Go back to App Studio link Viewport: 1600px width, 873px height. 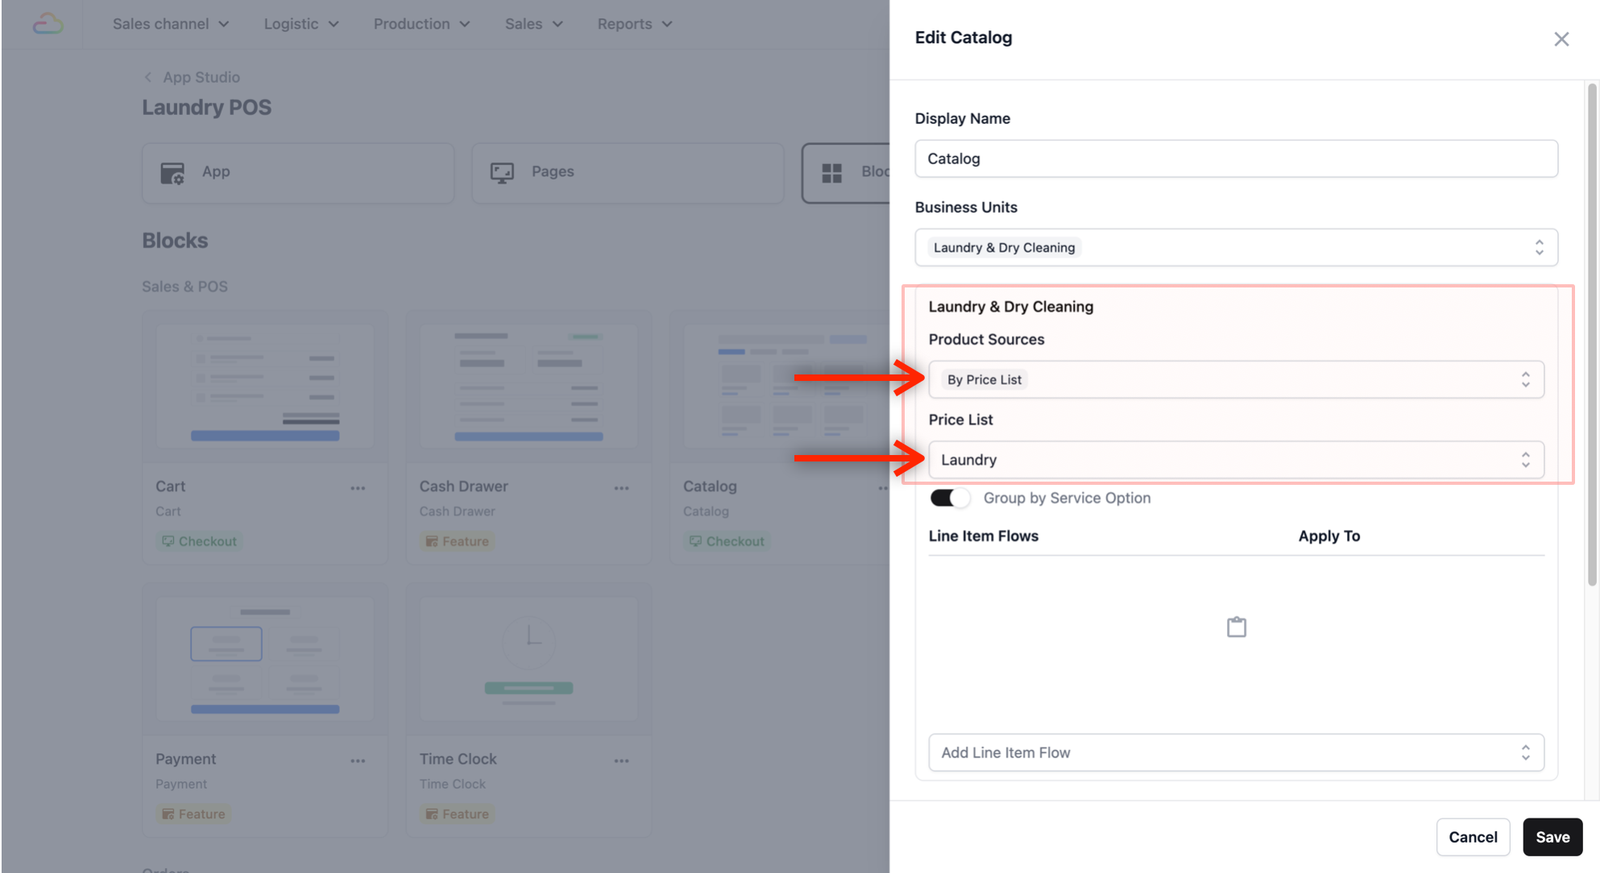201,77
